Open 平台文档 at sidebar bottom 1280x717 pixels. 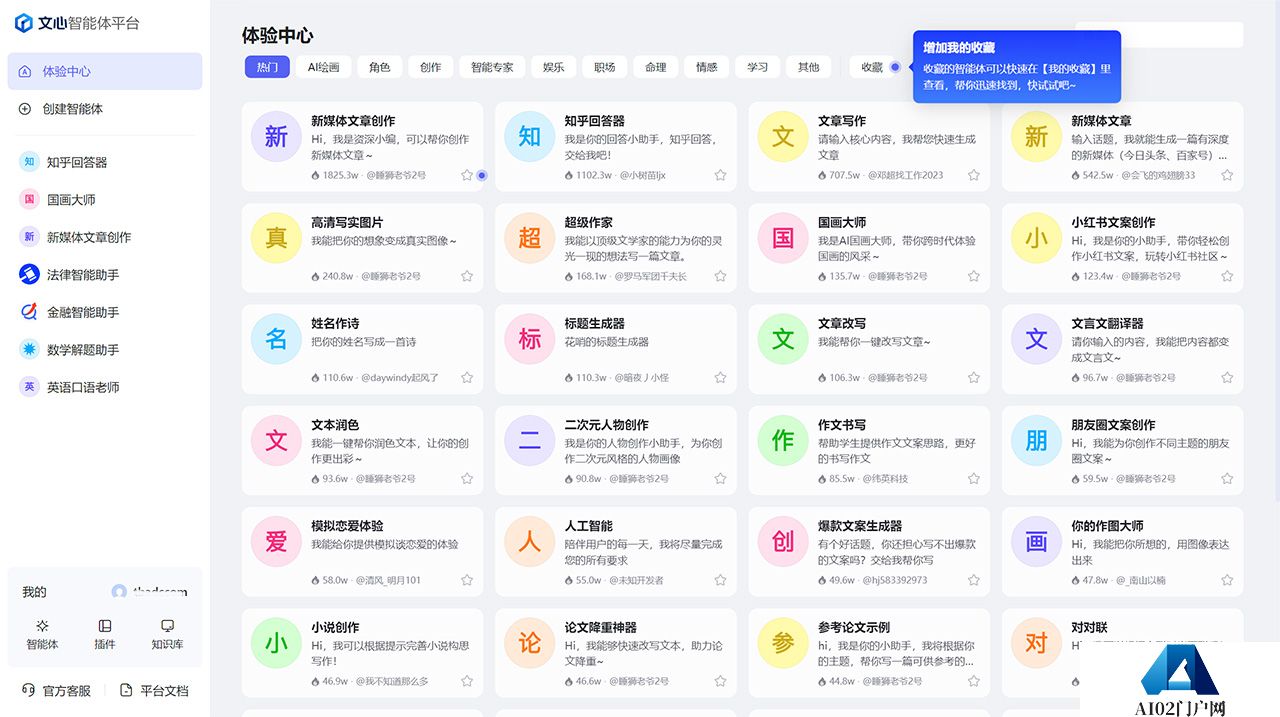154,690
